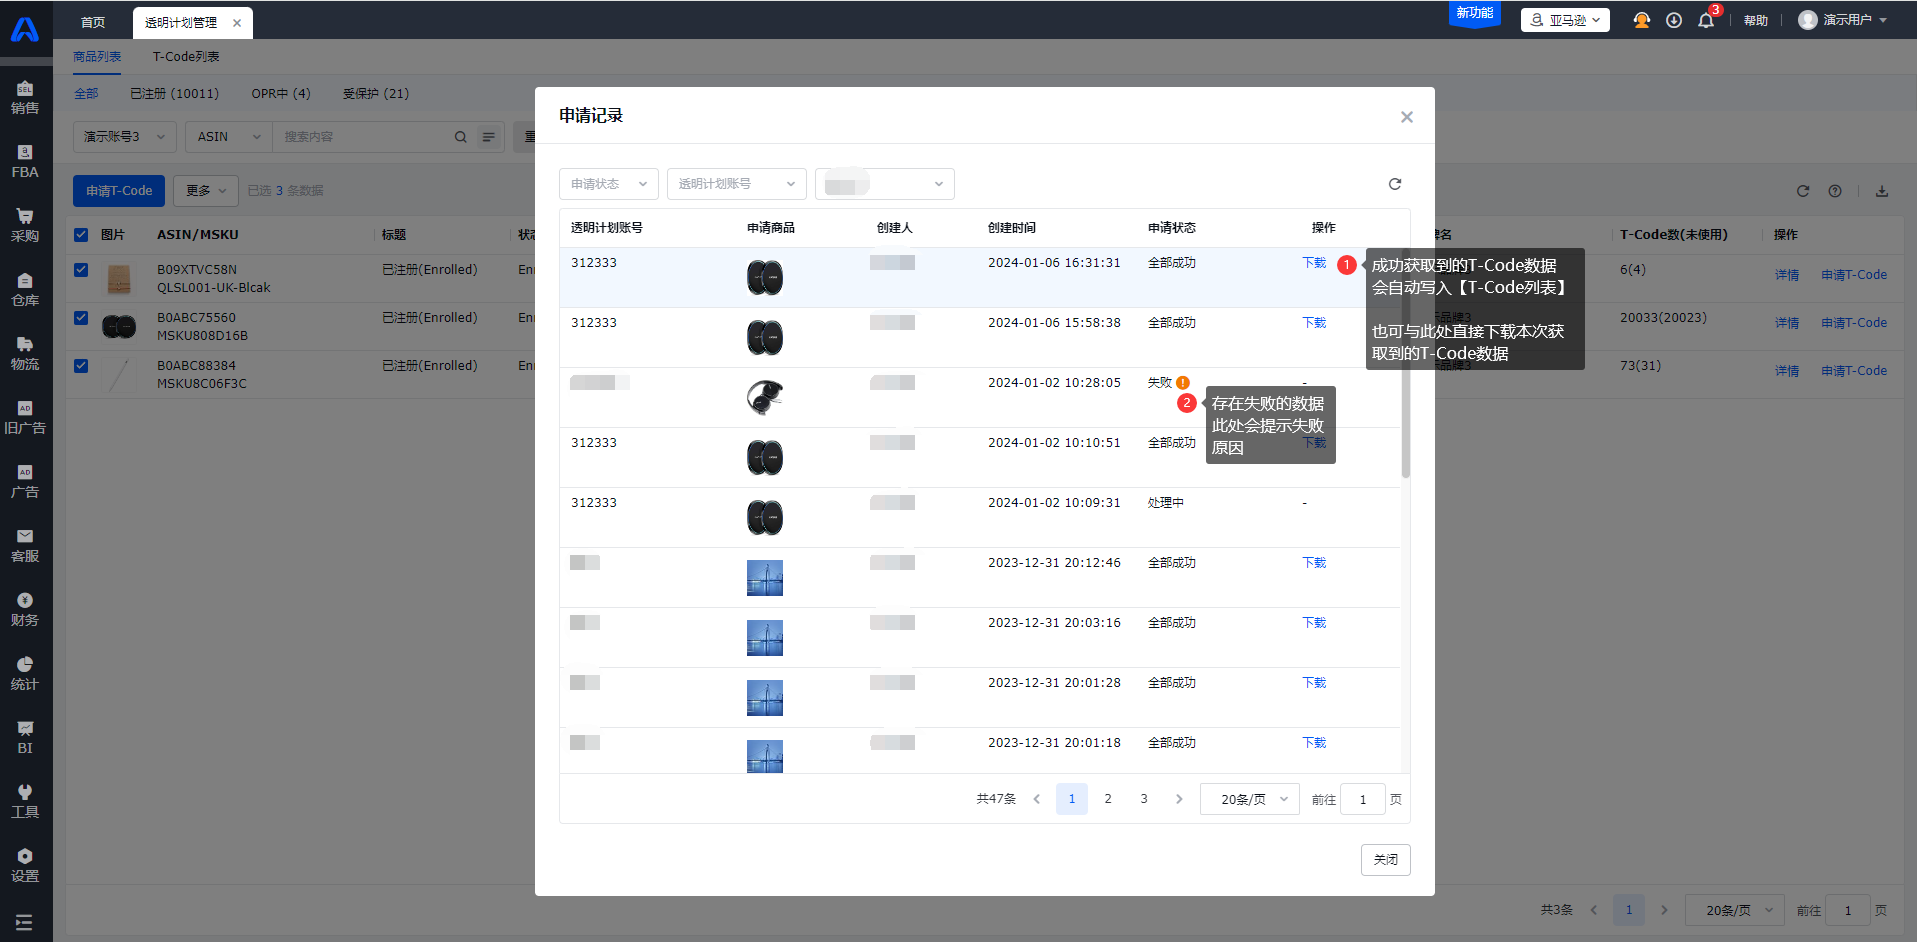Download the 2024-01-06 15:58:38 record via 下载
The height and width of the screenshot is (942, 1917).
pos(1314,323)
